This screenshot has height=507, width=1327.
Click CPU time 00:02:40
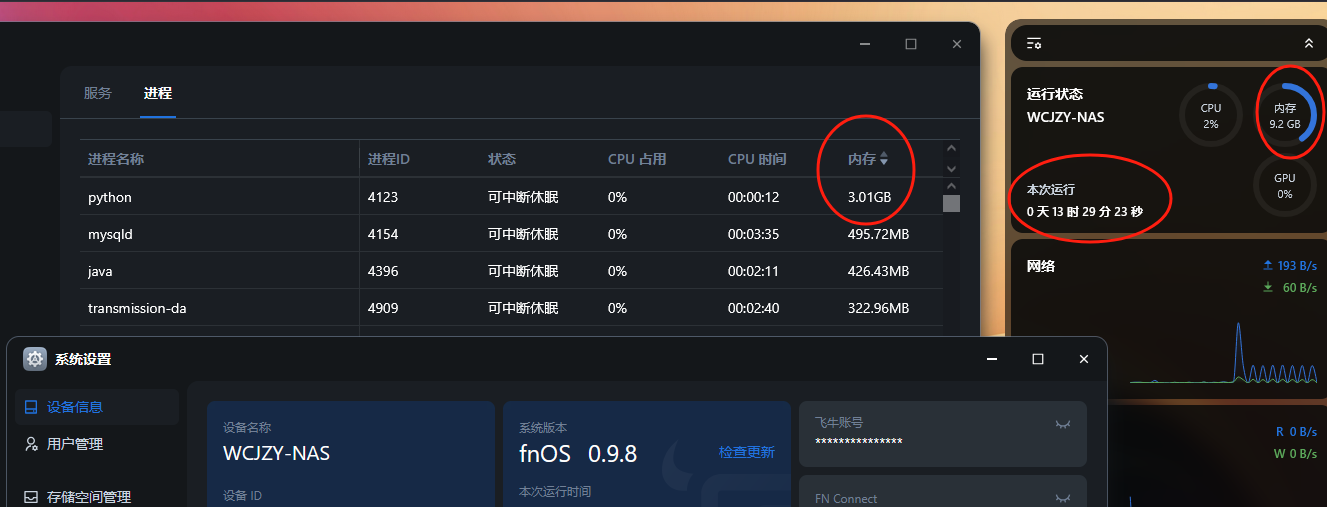click(x=753, y=308)
